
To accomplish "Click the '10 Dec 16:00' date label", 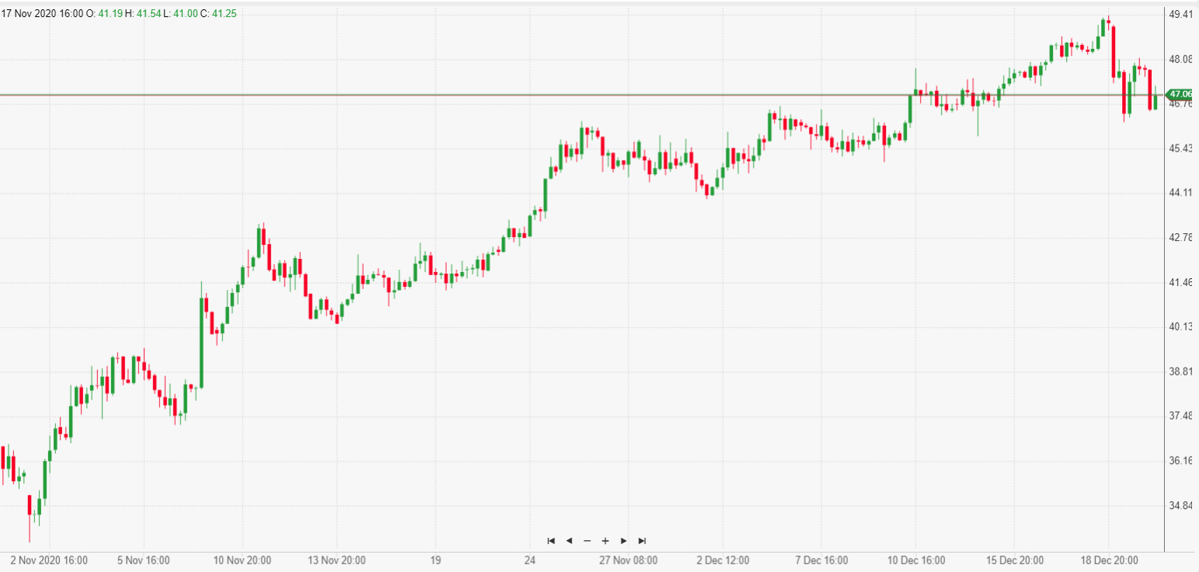I will tap(915, 561).
